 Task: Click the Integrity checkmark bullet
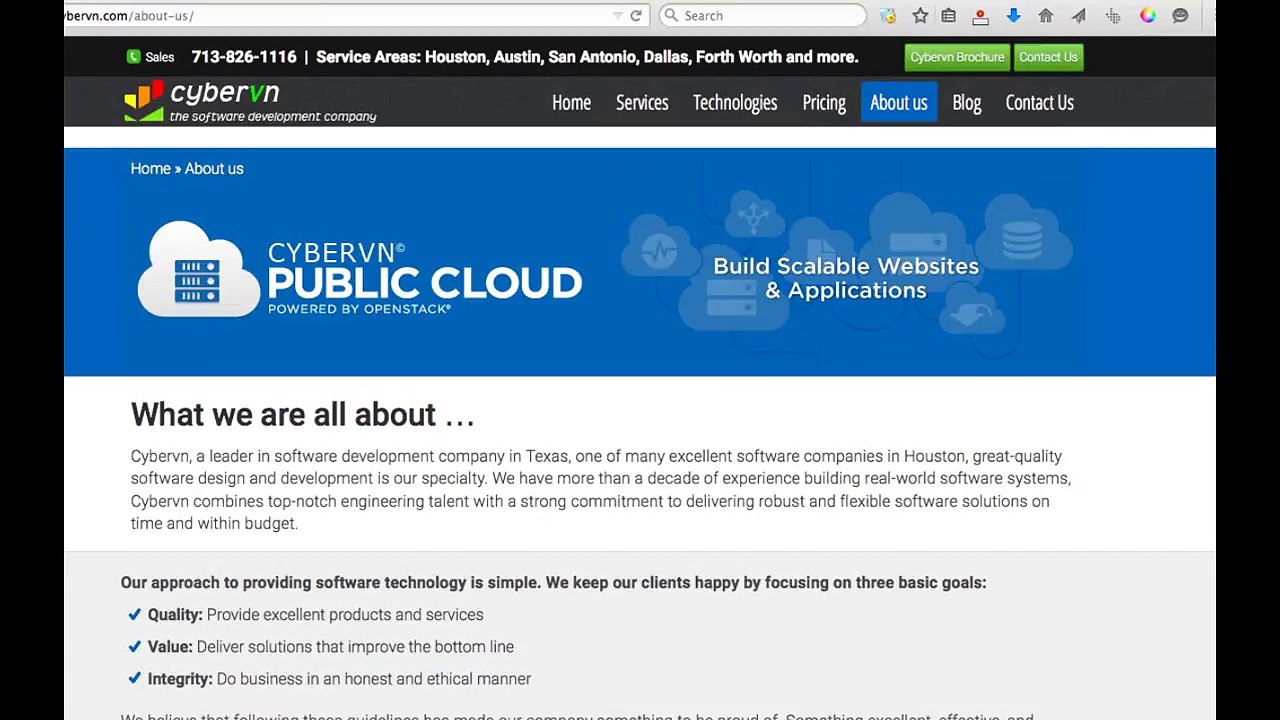click(x=134, y=678)
